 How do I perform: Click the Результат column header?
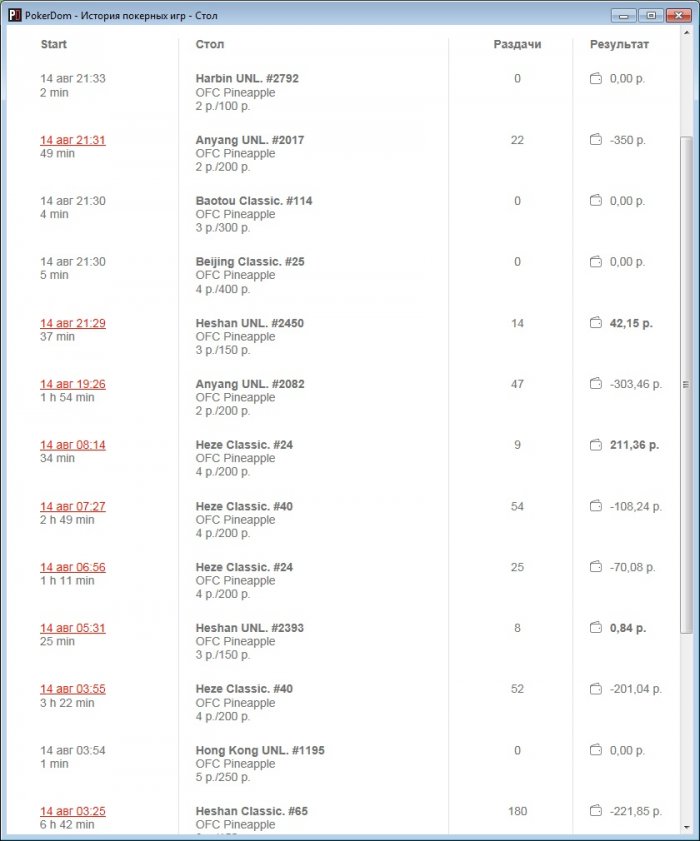pyautogui.click(x=619, y=44)
